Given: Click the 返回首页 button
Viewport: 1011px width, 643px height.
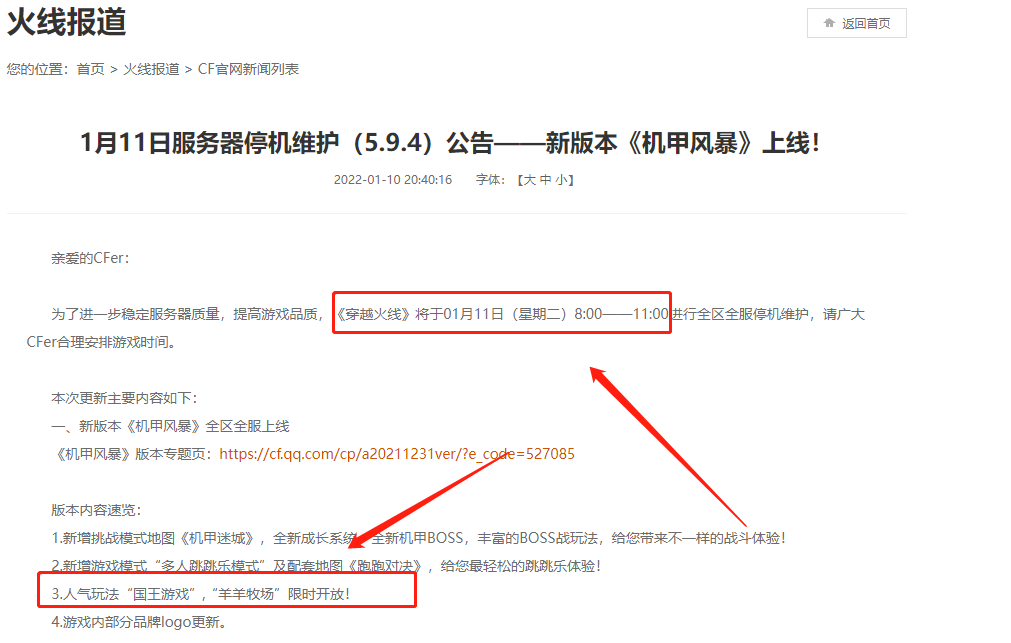Looking at the screenshot, I should (x=856, y=23).
